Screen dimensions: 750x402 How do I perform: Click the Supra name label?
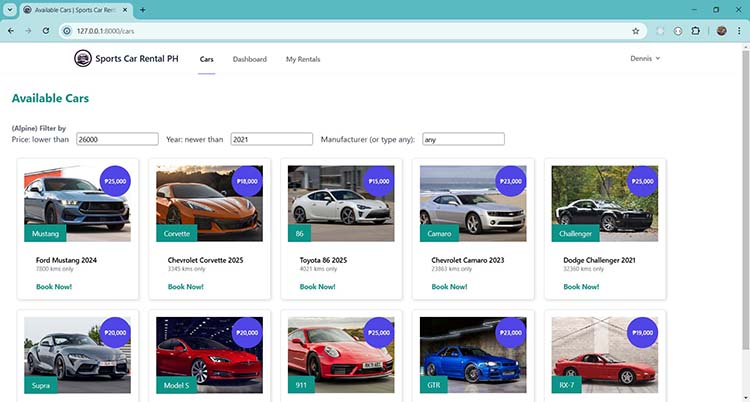(41, 385)
